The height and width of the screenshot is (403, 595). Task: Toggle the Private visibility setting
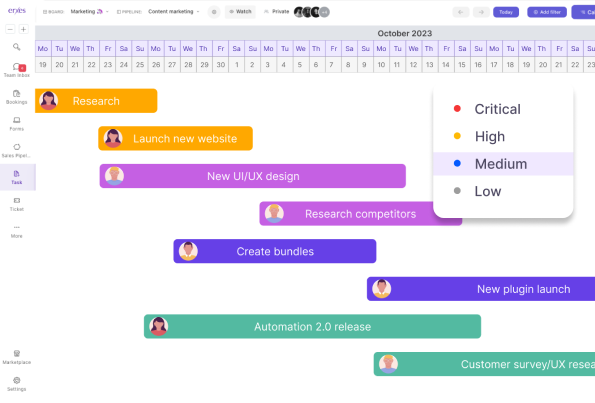[x=277, y=12]
